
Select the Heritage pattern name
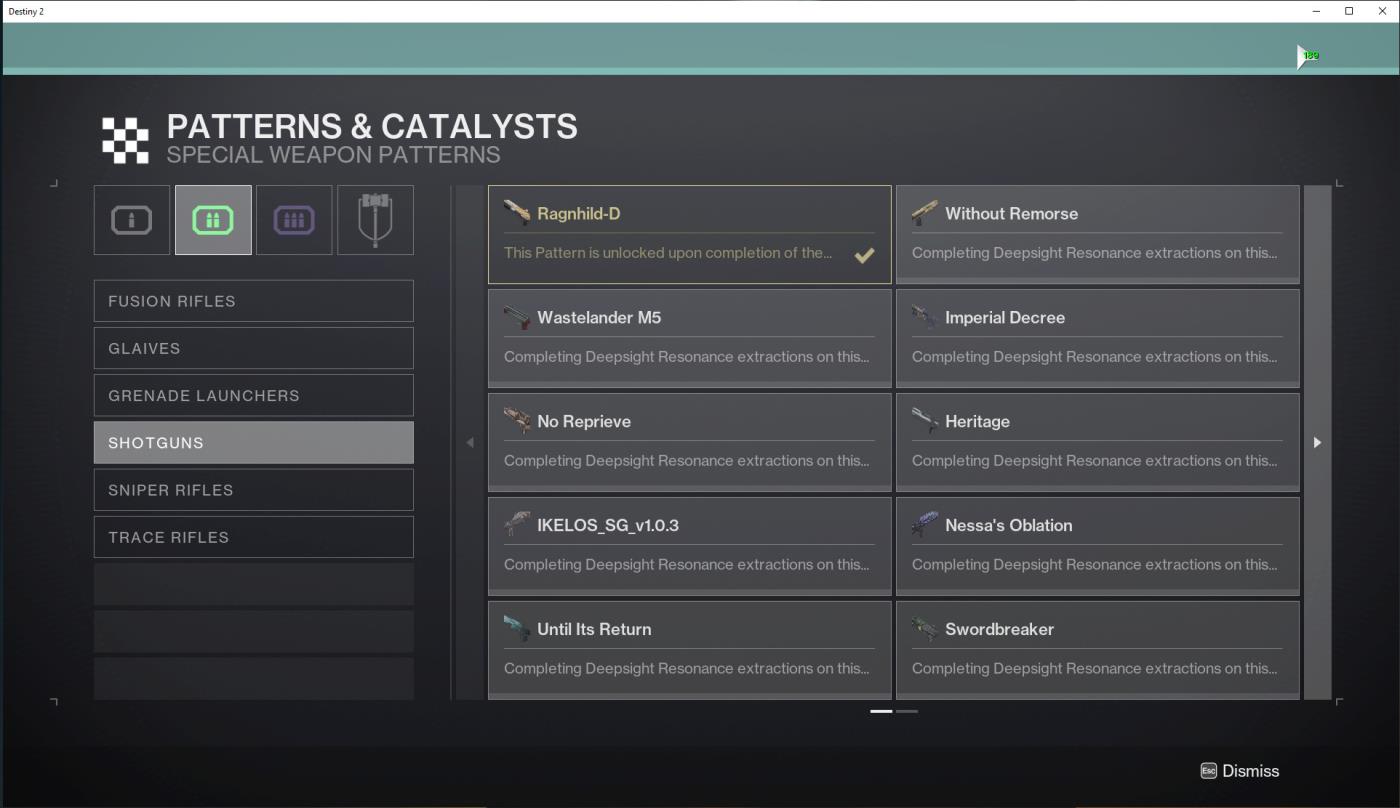pos(977,422)
